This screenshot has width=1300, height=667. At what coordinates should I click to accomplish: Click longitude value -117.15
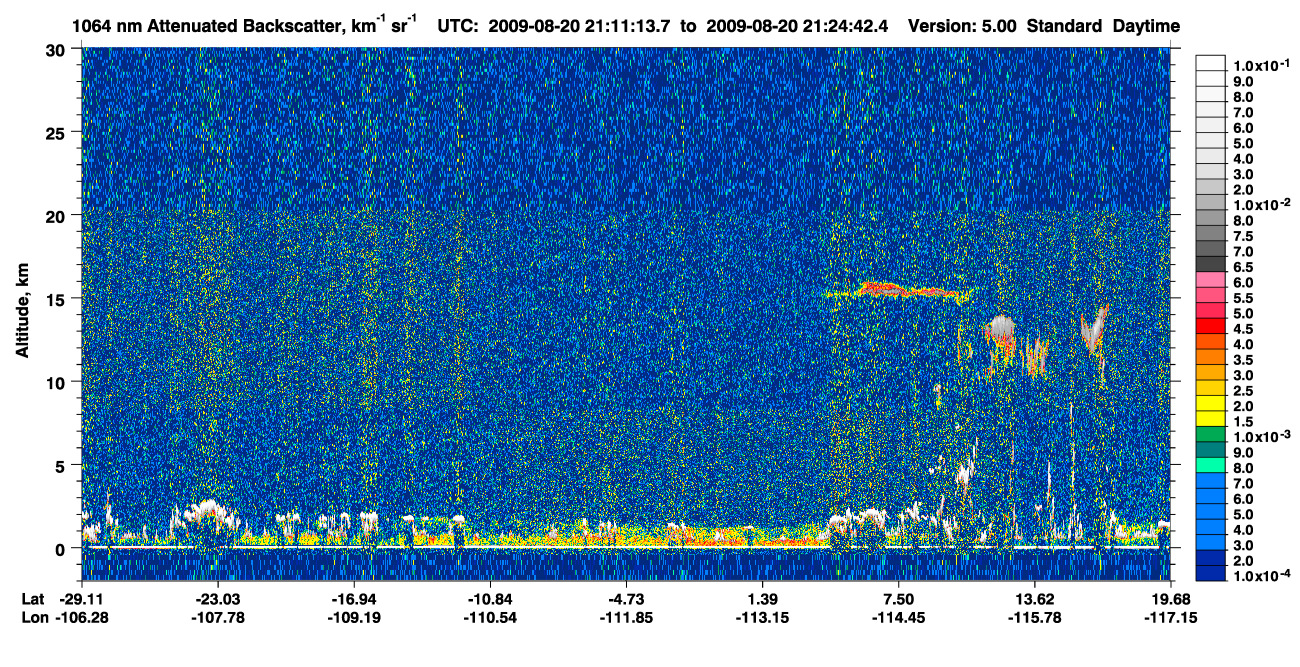pos(1170,617)
